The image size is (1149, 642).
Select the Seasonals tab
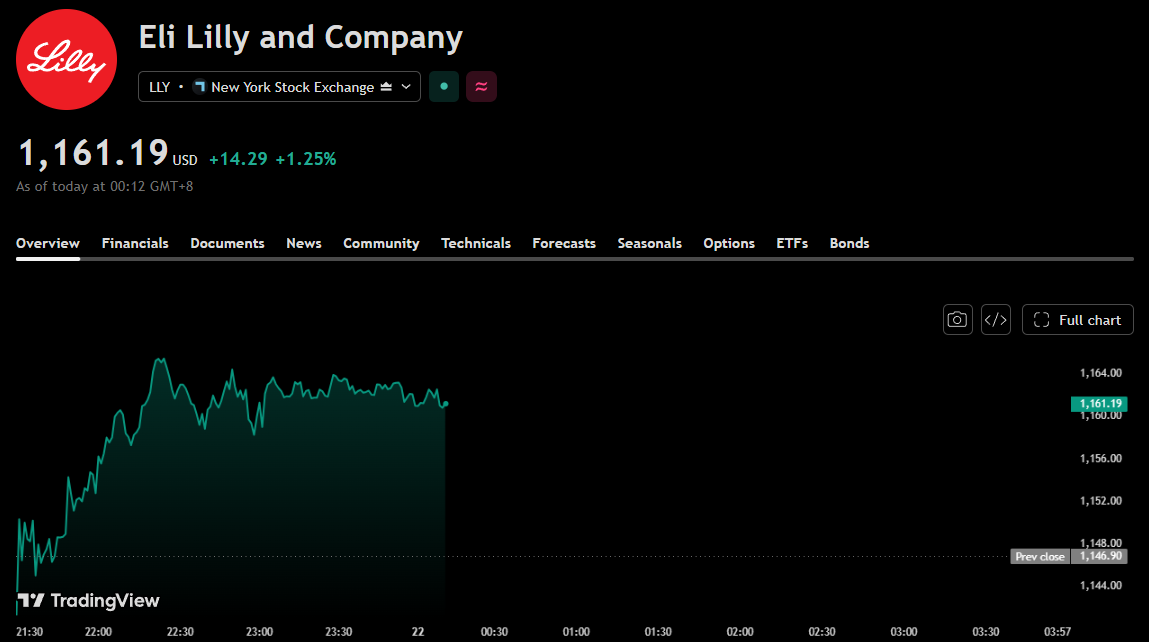click(649, 243)
